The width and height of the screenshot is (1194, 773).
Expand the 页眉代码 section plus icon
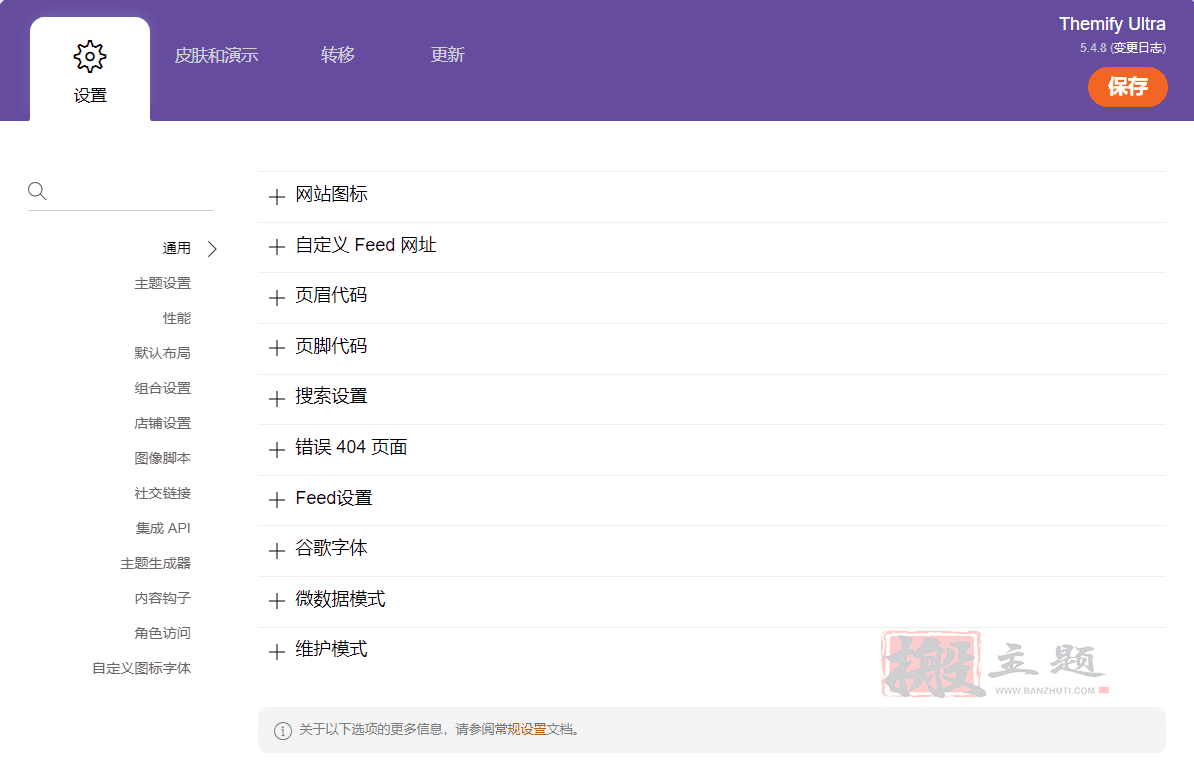click(277, 298)
